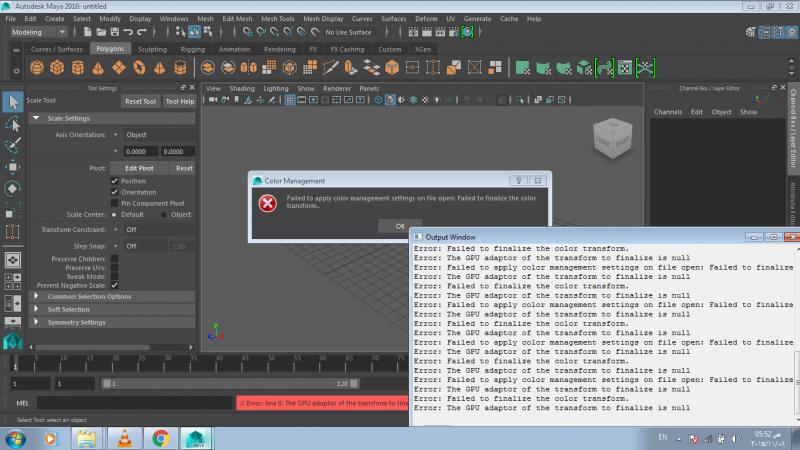800x450 pixels.
Task: Click the Reset Tool button
Action: (x=140, y=101)
